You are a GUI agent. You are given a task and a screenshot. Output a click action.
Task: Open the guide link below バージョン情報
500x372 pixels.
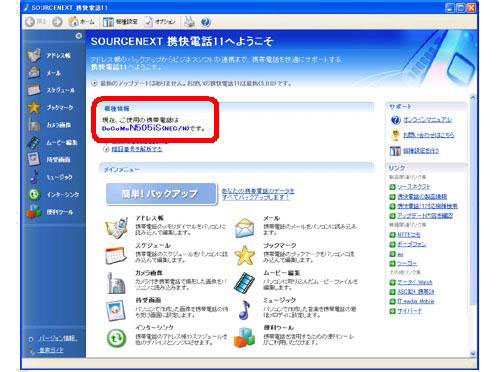click(x=51, y=350)
